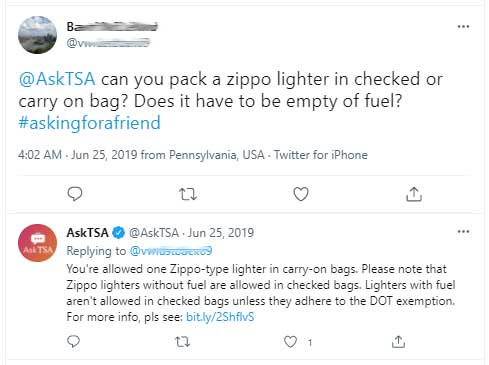
Task: Open the Twitter for iPhone source link
Action: pos(321,155)
